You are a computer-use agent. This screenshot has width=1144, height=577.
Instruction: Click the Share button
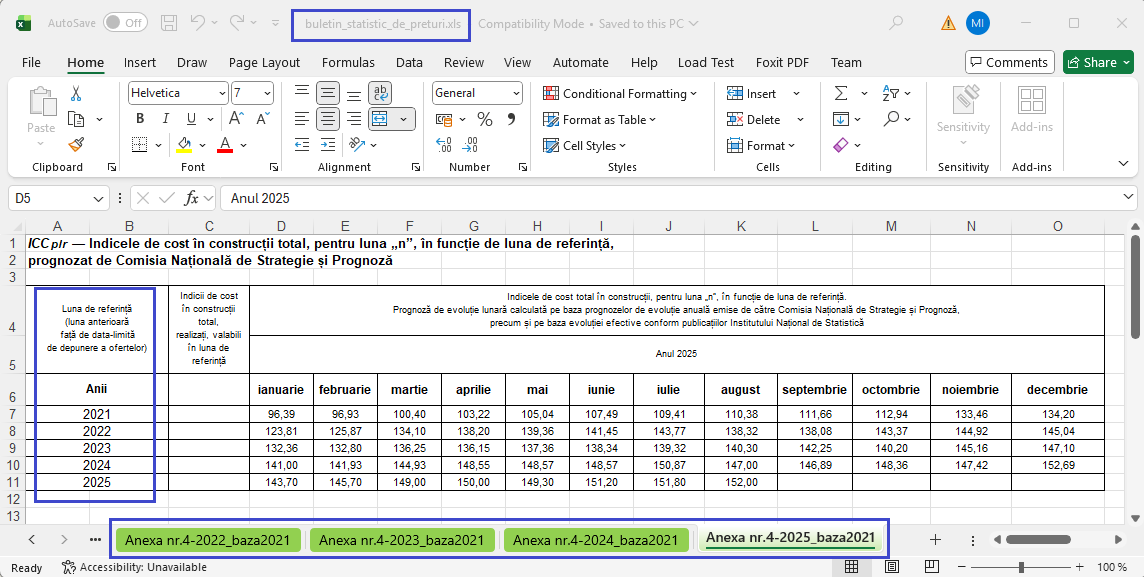click(1098, 62)
